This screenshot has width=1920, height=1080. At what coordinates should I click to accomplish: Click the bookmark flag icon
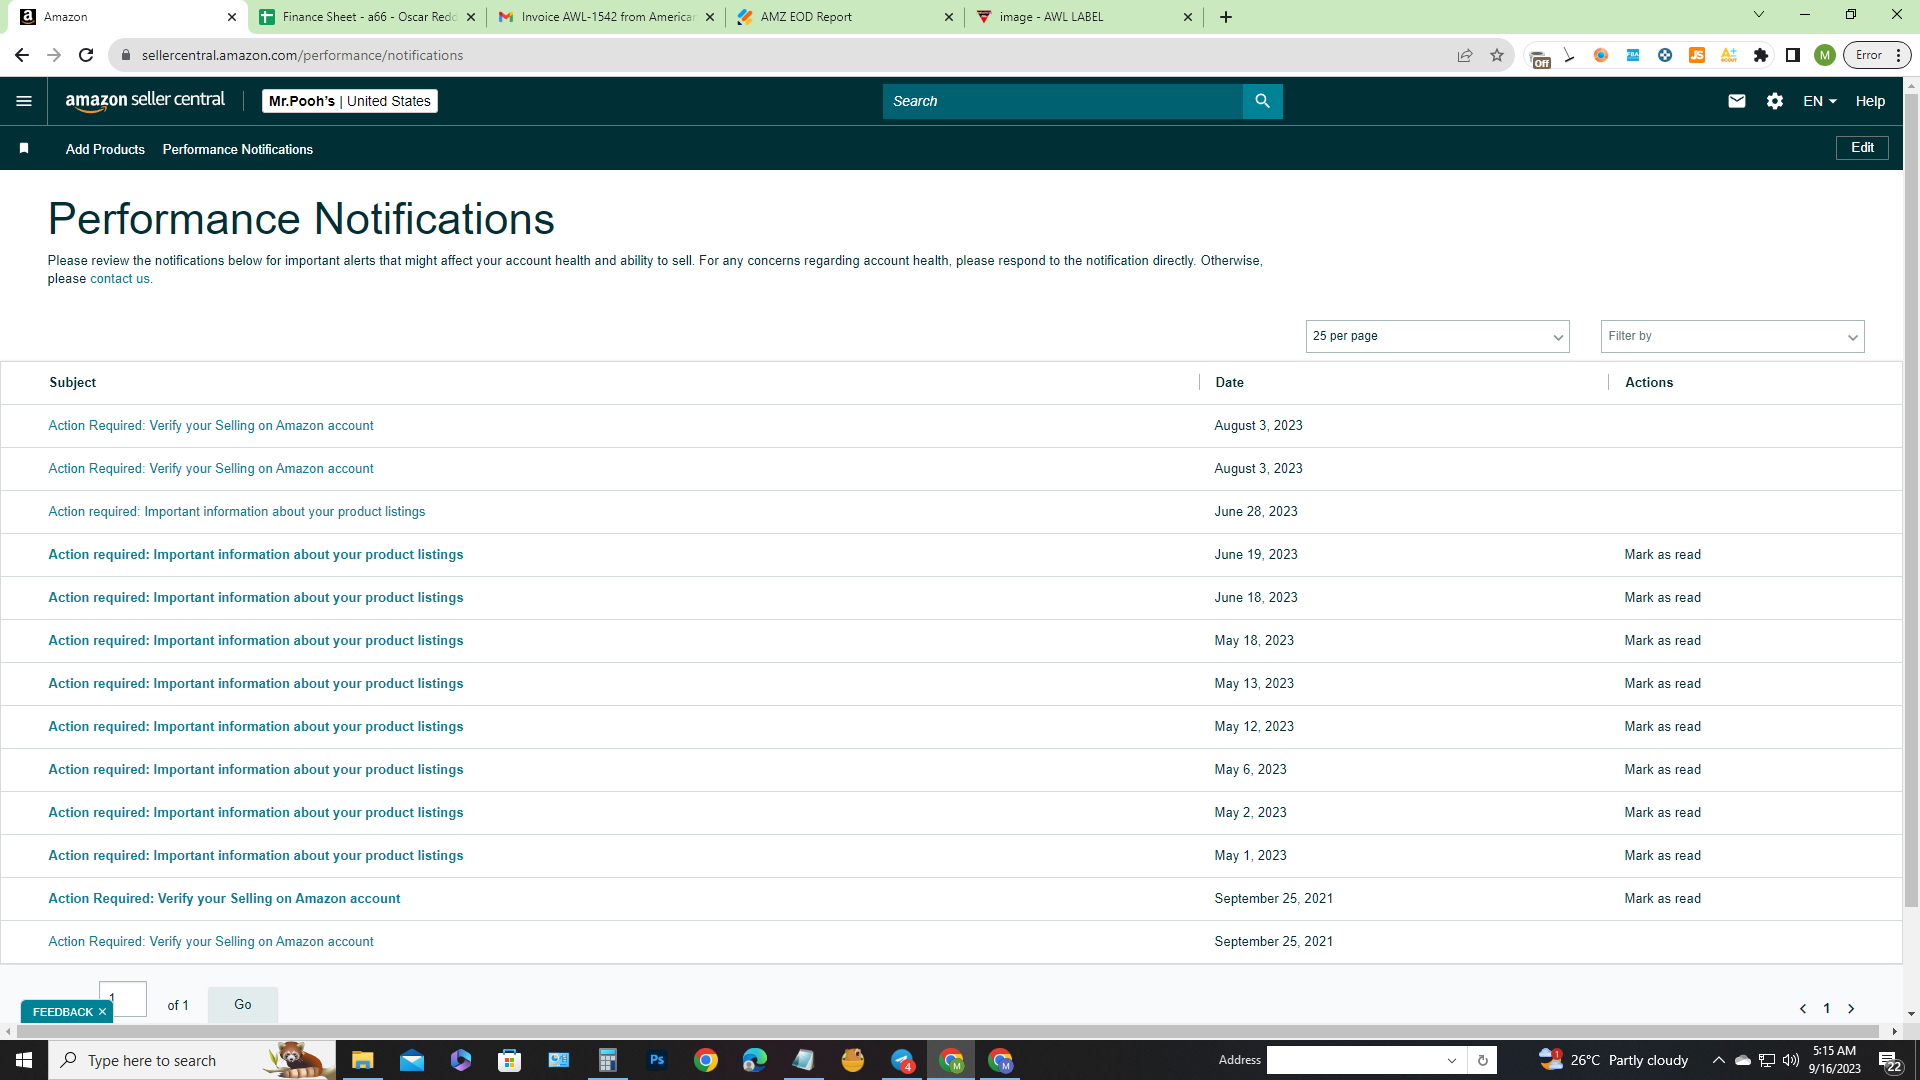(x=24, y=148)
